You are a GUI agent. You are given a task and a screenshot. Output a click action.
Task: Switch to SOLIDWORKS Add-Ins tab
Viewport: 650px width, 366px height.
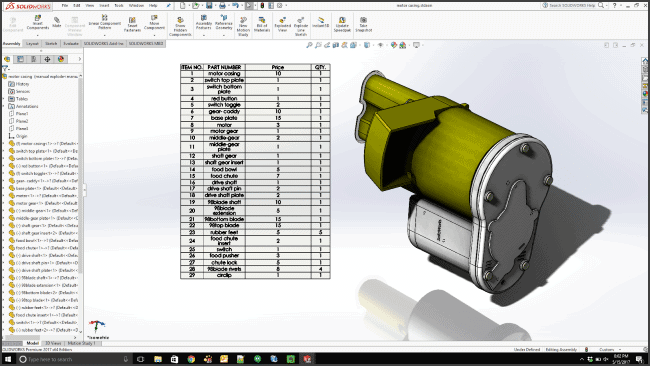(x=104, y=44)
